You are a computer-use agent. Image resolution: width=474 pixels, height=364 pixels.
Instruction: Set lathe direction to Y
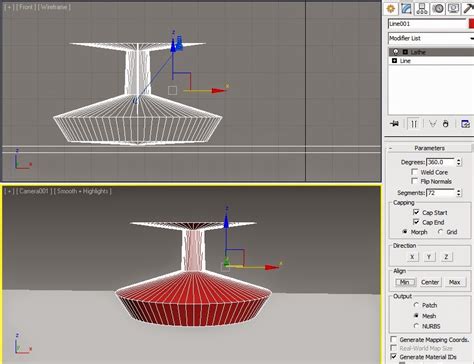[x=429, y=257]
